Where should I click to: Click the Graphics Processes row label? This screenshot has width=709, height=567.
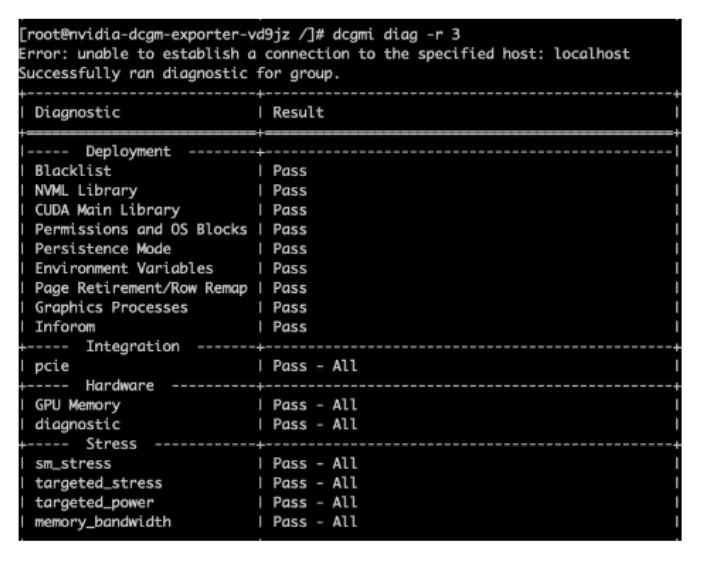(111, 307)
